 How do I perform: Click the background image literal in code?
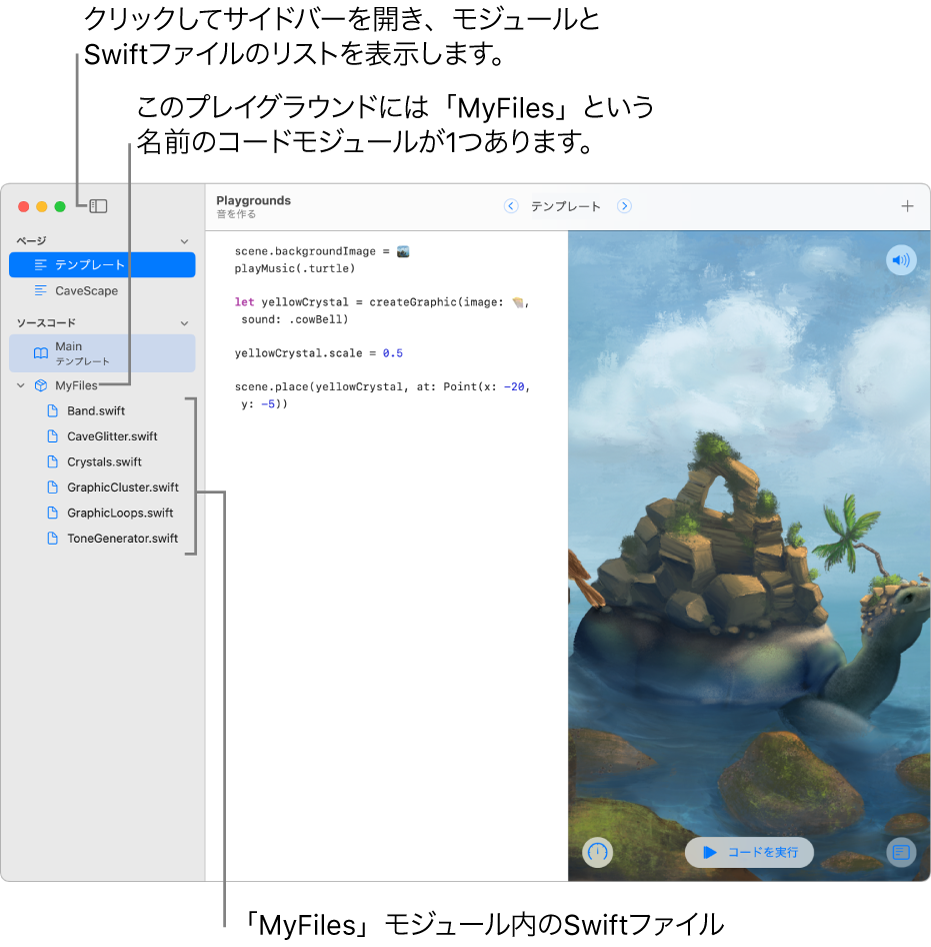(x=403, y=251)
